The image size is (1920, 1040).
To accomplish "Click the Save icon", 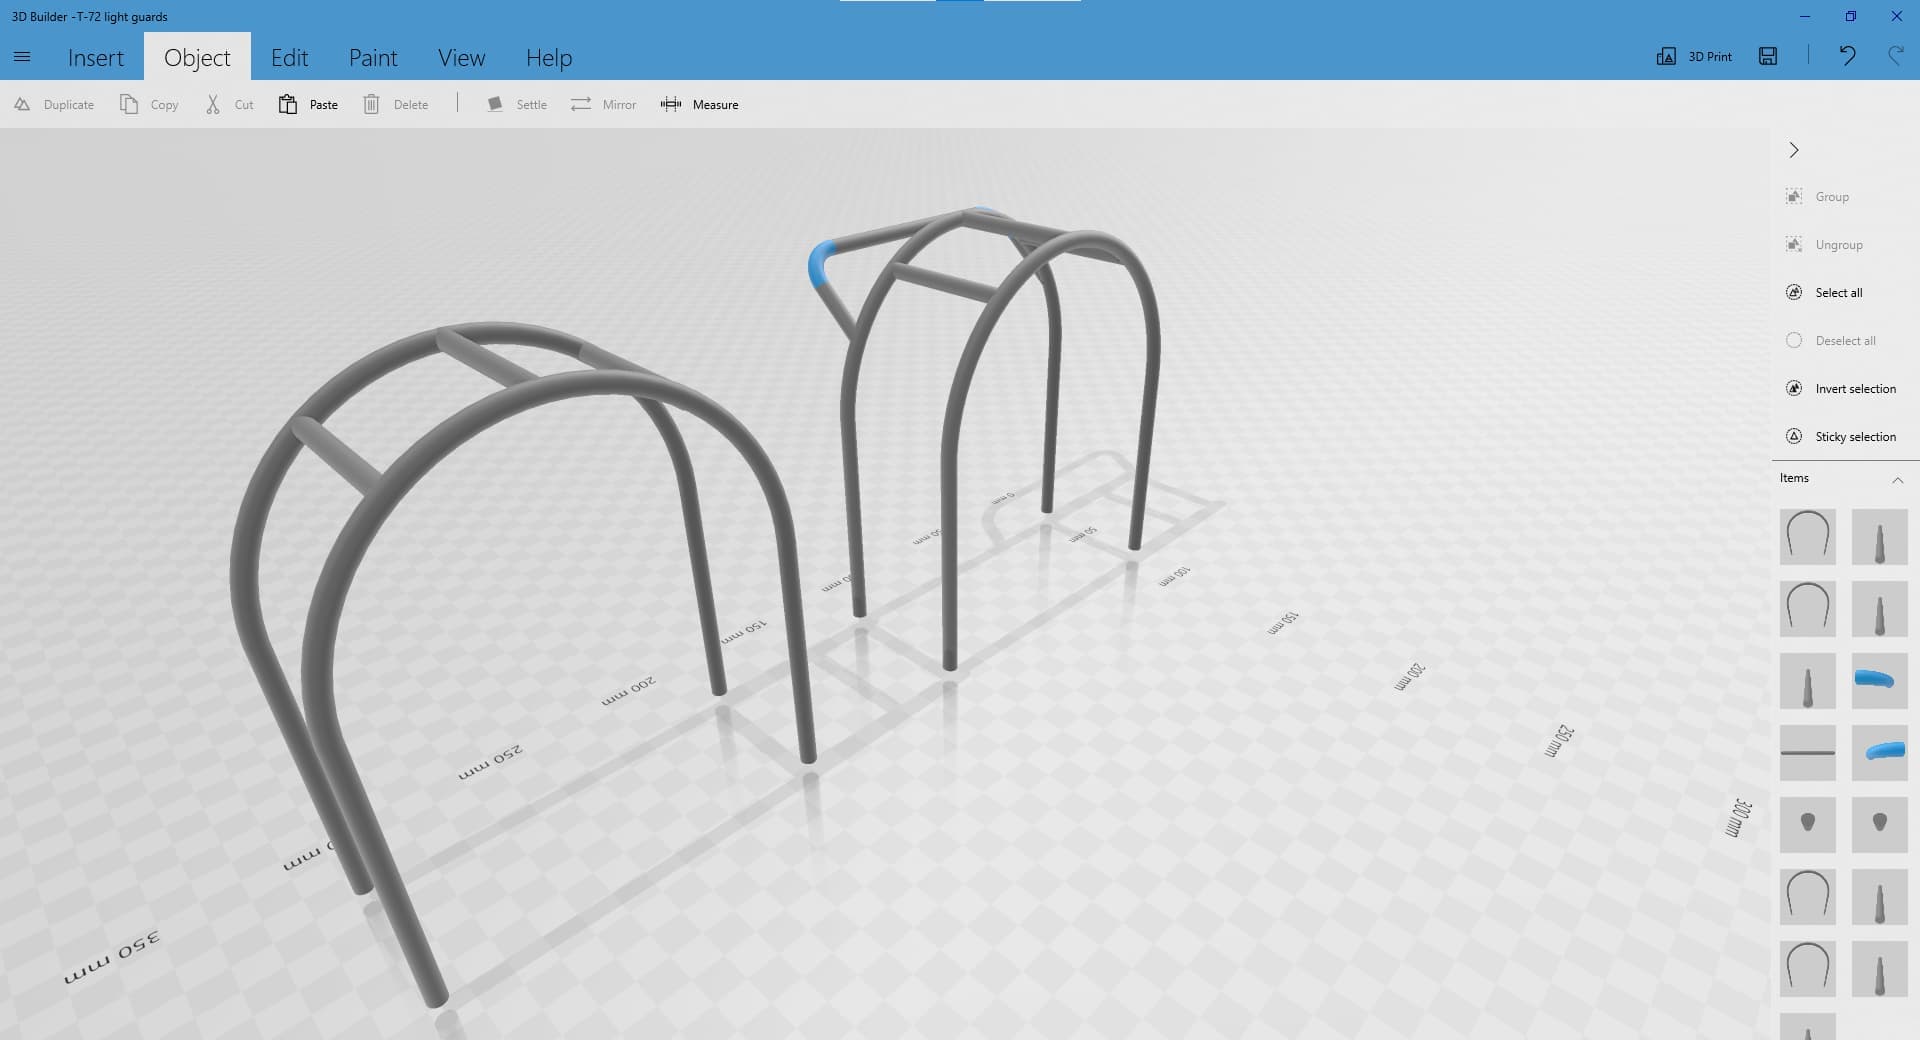I will click(x=1768, y=56).
